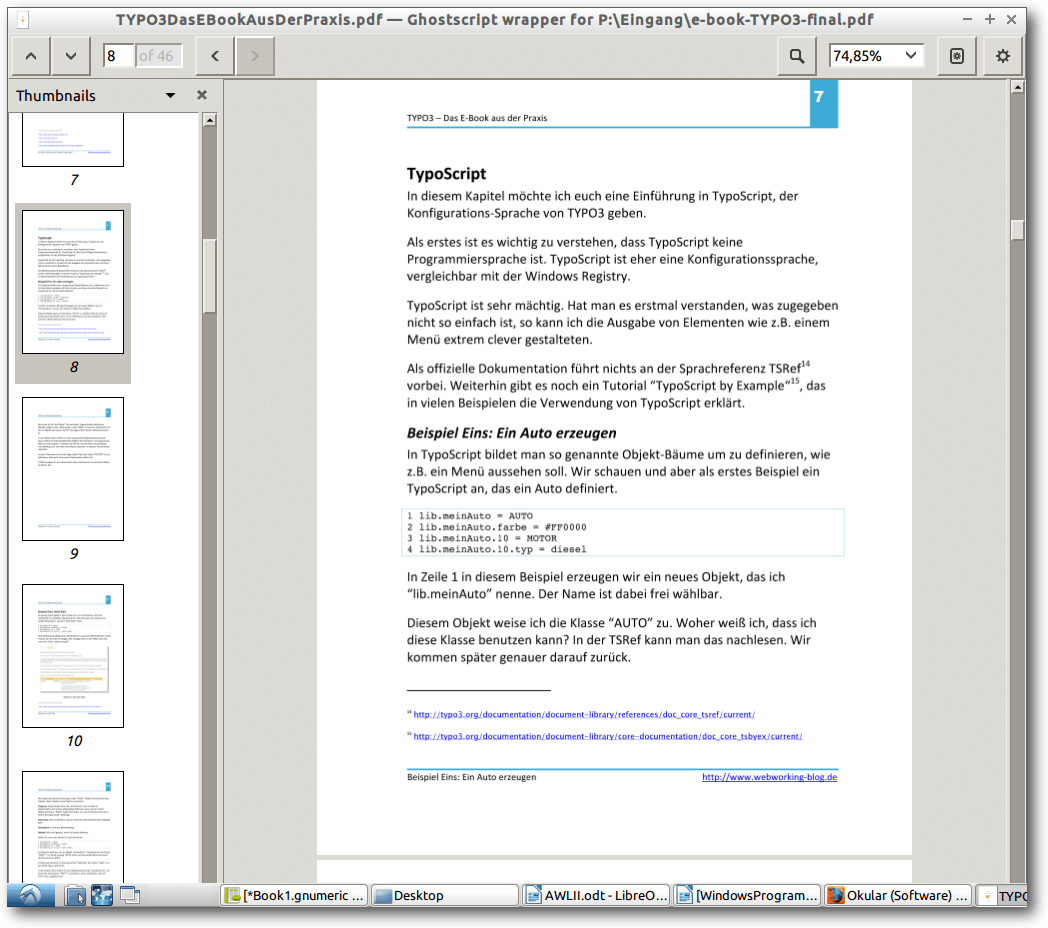Switch to WindowsProgram taskbar window

coord(747,895)
